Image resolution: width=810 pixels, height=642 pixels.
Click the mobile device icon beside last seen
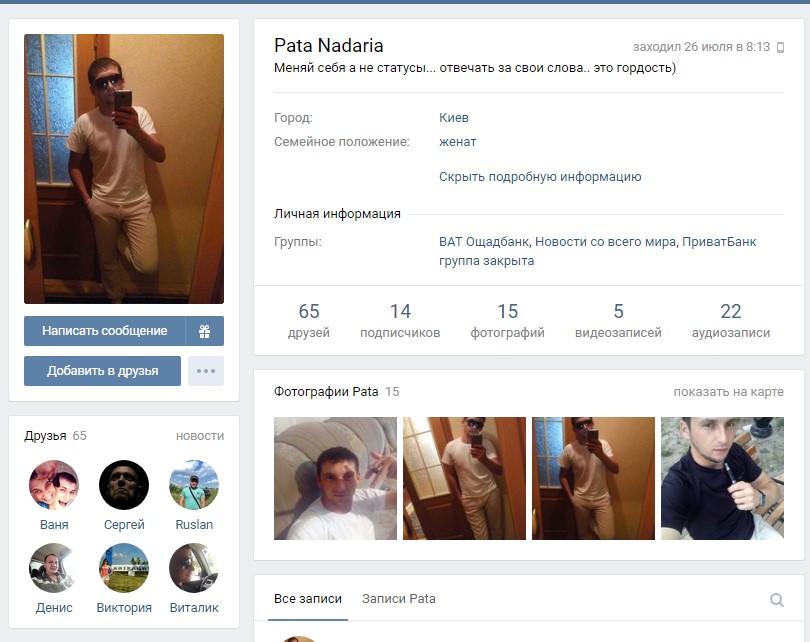781,48
